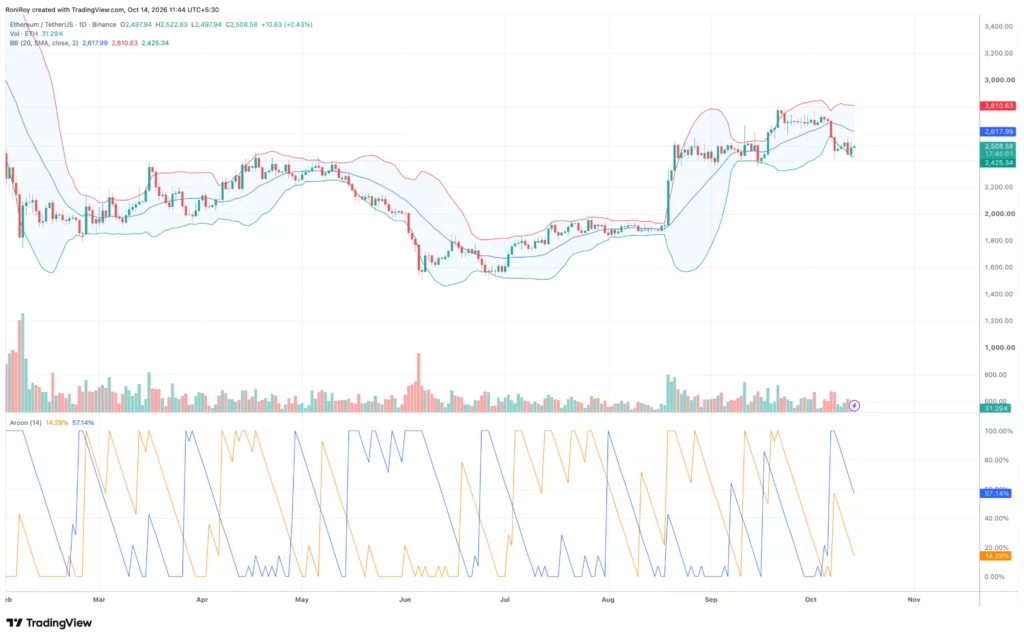Click the open value O2,497.94
Viewport: 1024px width, 639px height.
[x=136, y=25]
